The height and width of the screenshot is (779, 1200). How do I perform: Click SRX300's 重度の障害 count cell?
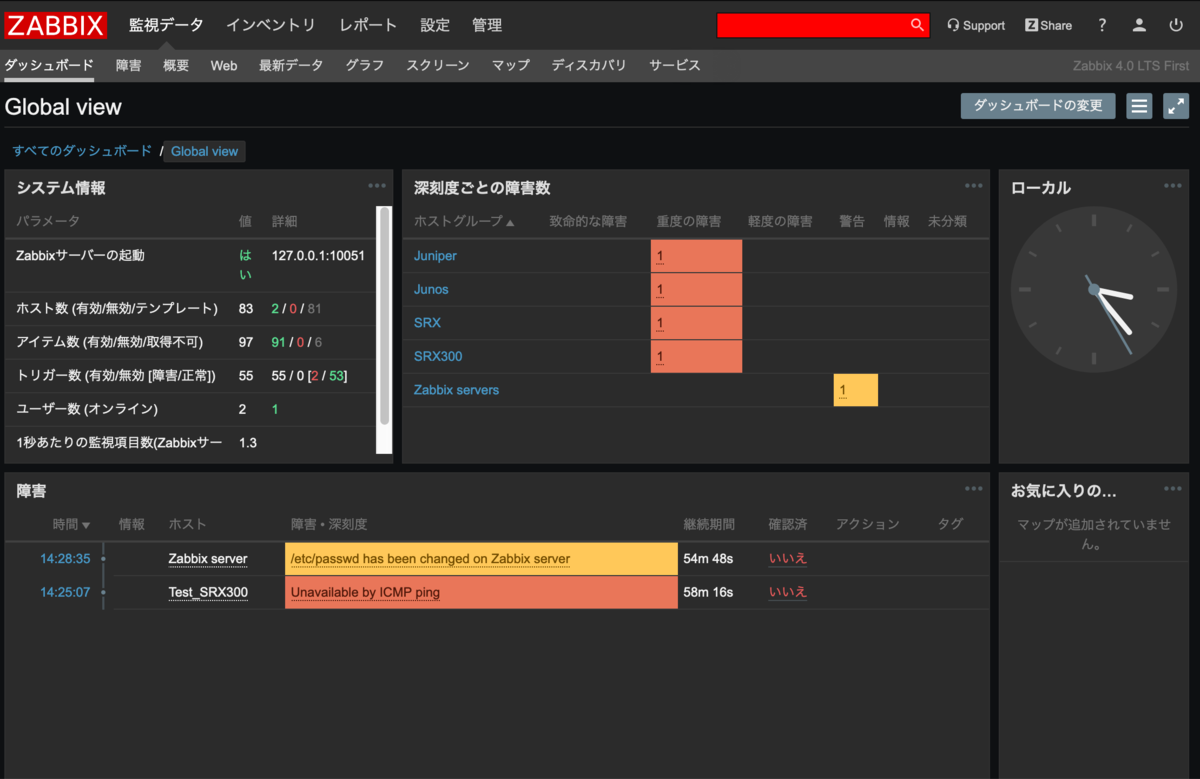(x=696, y=356)
